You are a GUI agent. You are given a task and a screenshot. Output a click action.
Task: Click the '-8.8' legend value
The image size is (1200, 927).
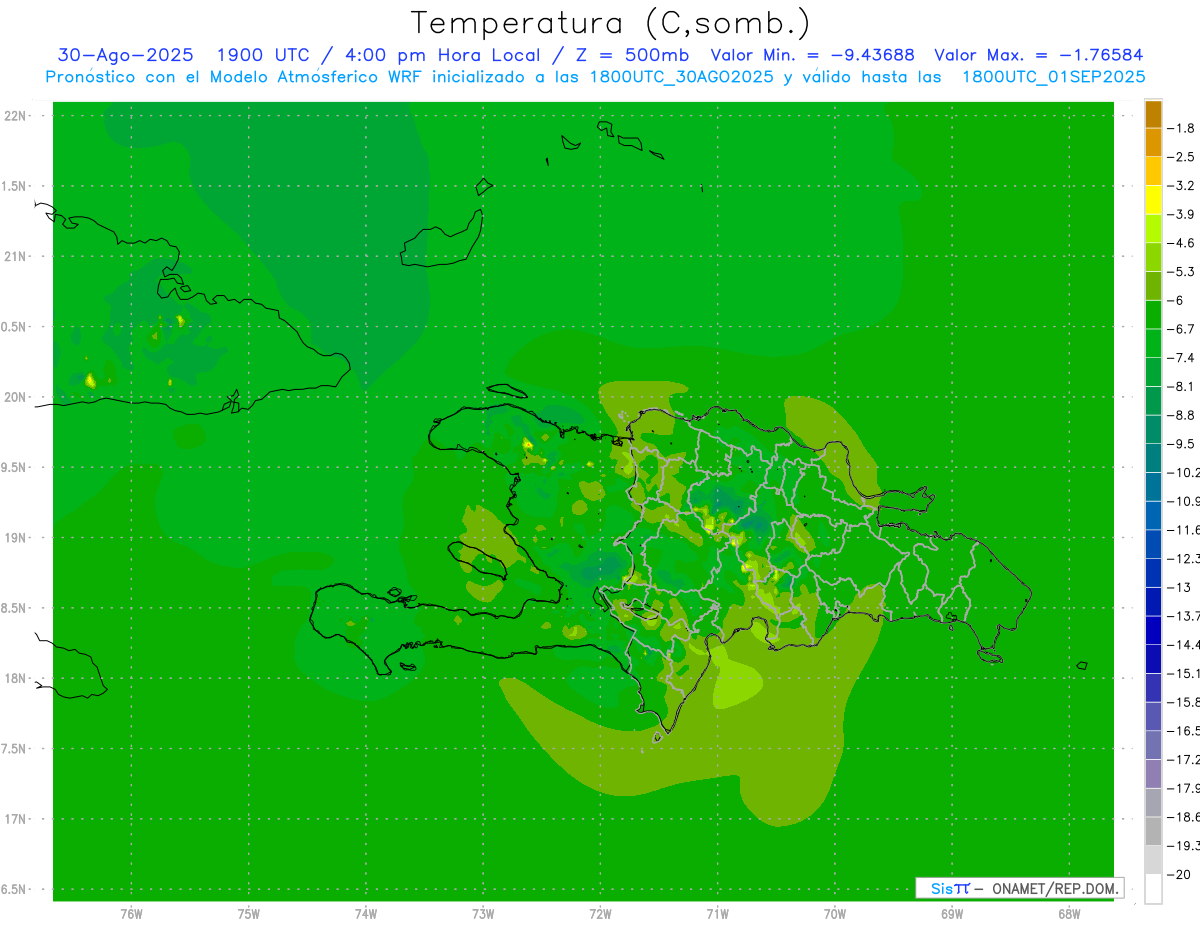[x=1182, y=415]
